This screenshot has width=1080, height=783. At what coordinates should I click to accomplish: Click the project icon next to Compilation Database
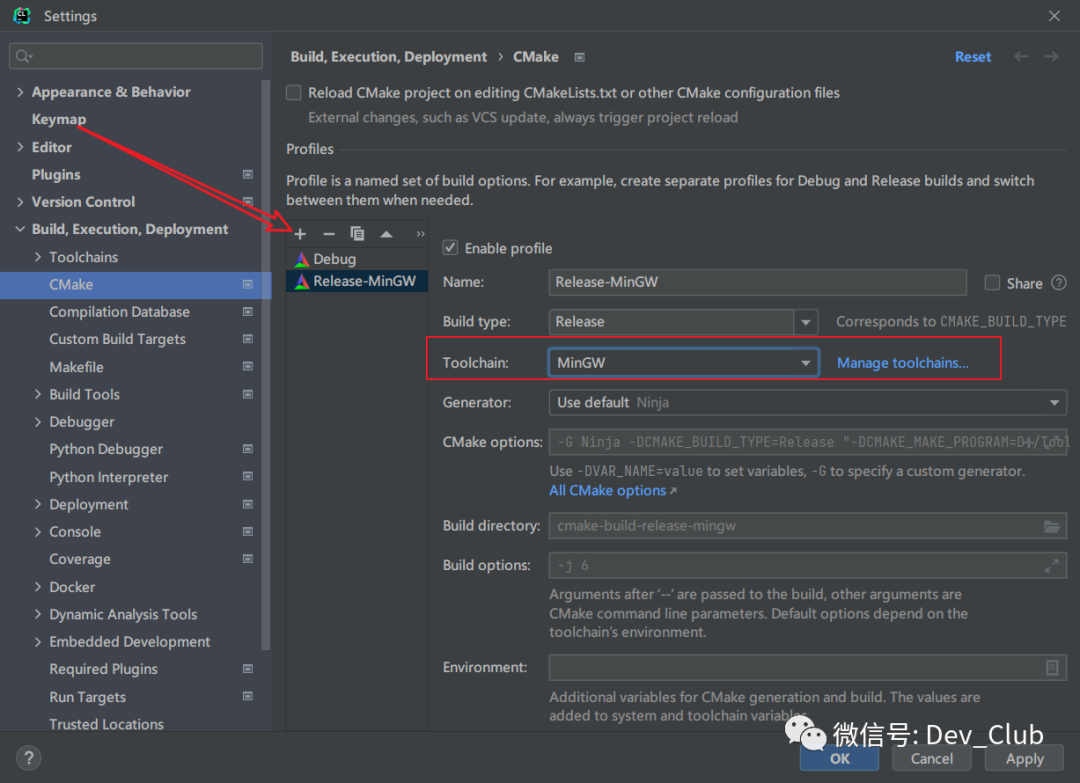pos(248,312)
